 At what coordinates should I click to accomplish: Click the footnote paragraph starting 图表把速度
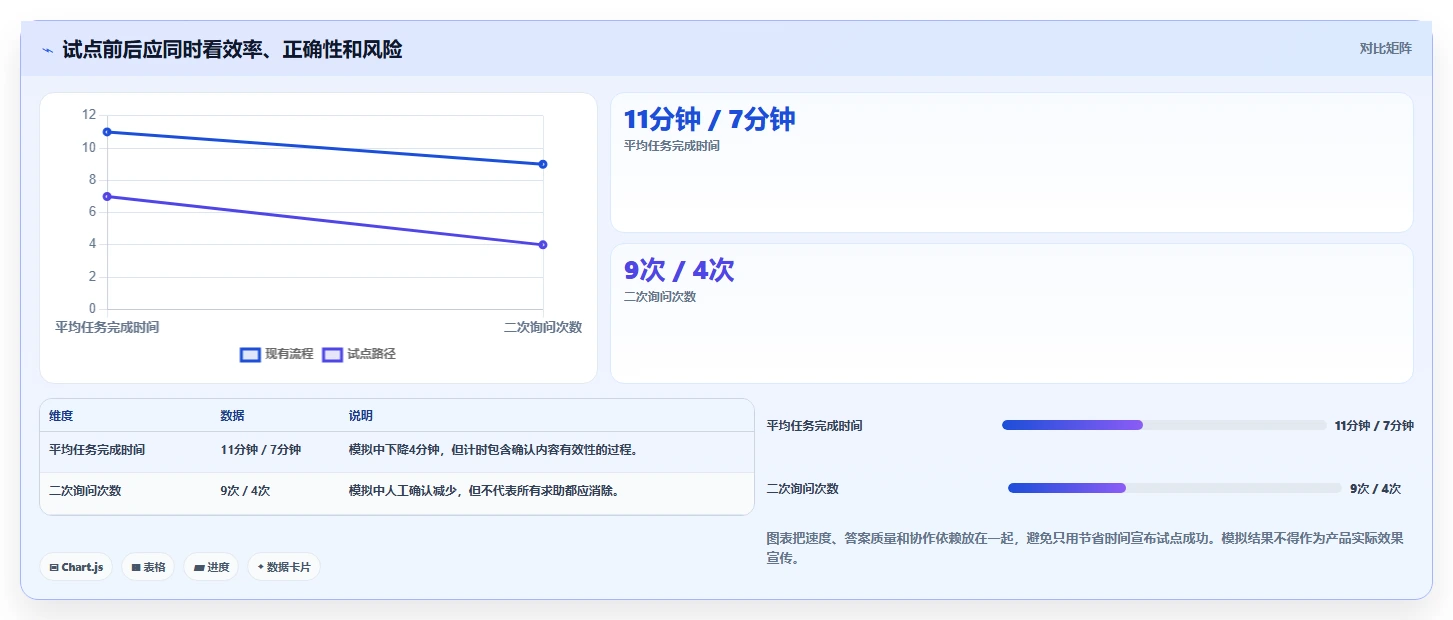pos(1085,548)
